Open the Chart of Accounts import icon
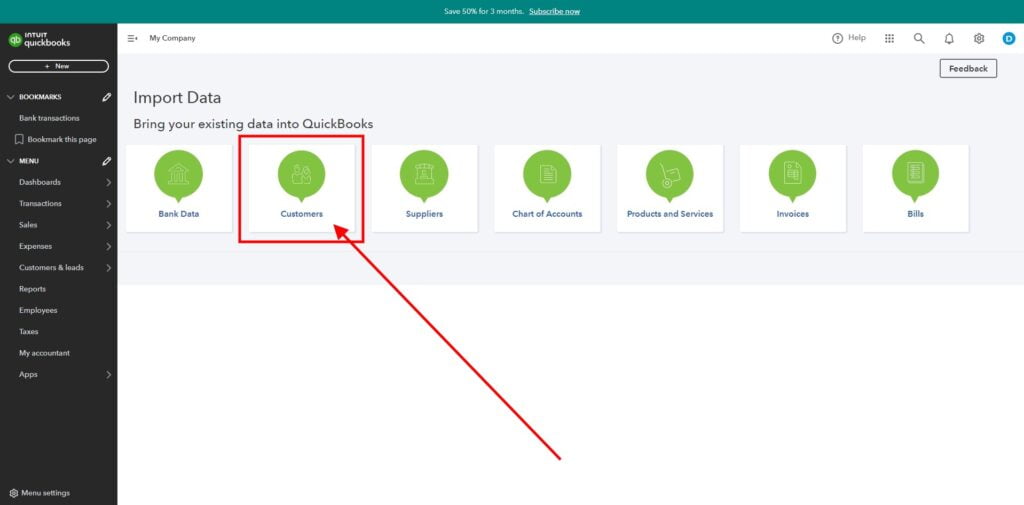1024x505 pixels. (547, 174)
